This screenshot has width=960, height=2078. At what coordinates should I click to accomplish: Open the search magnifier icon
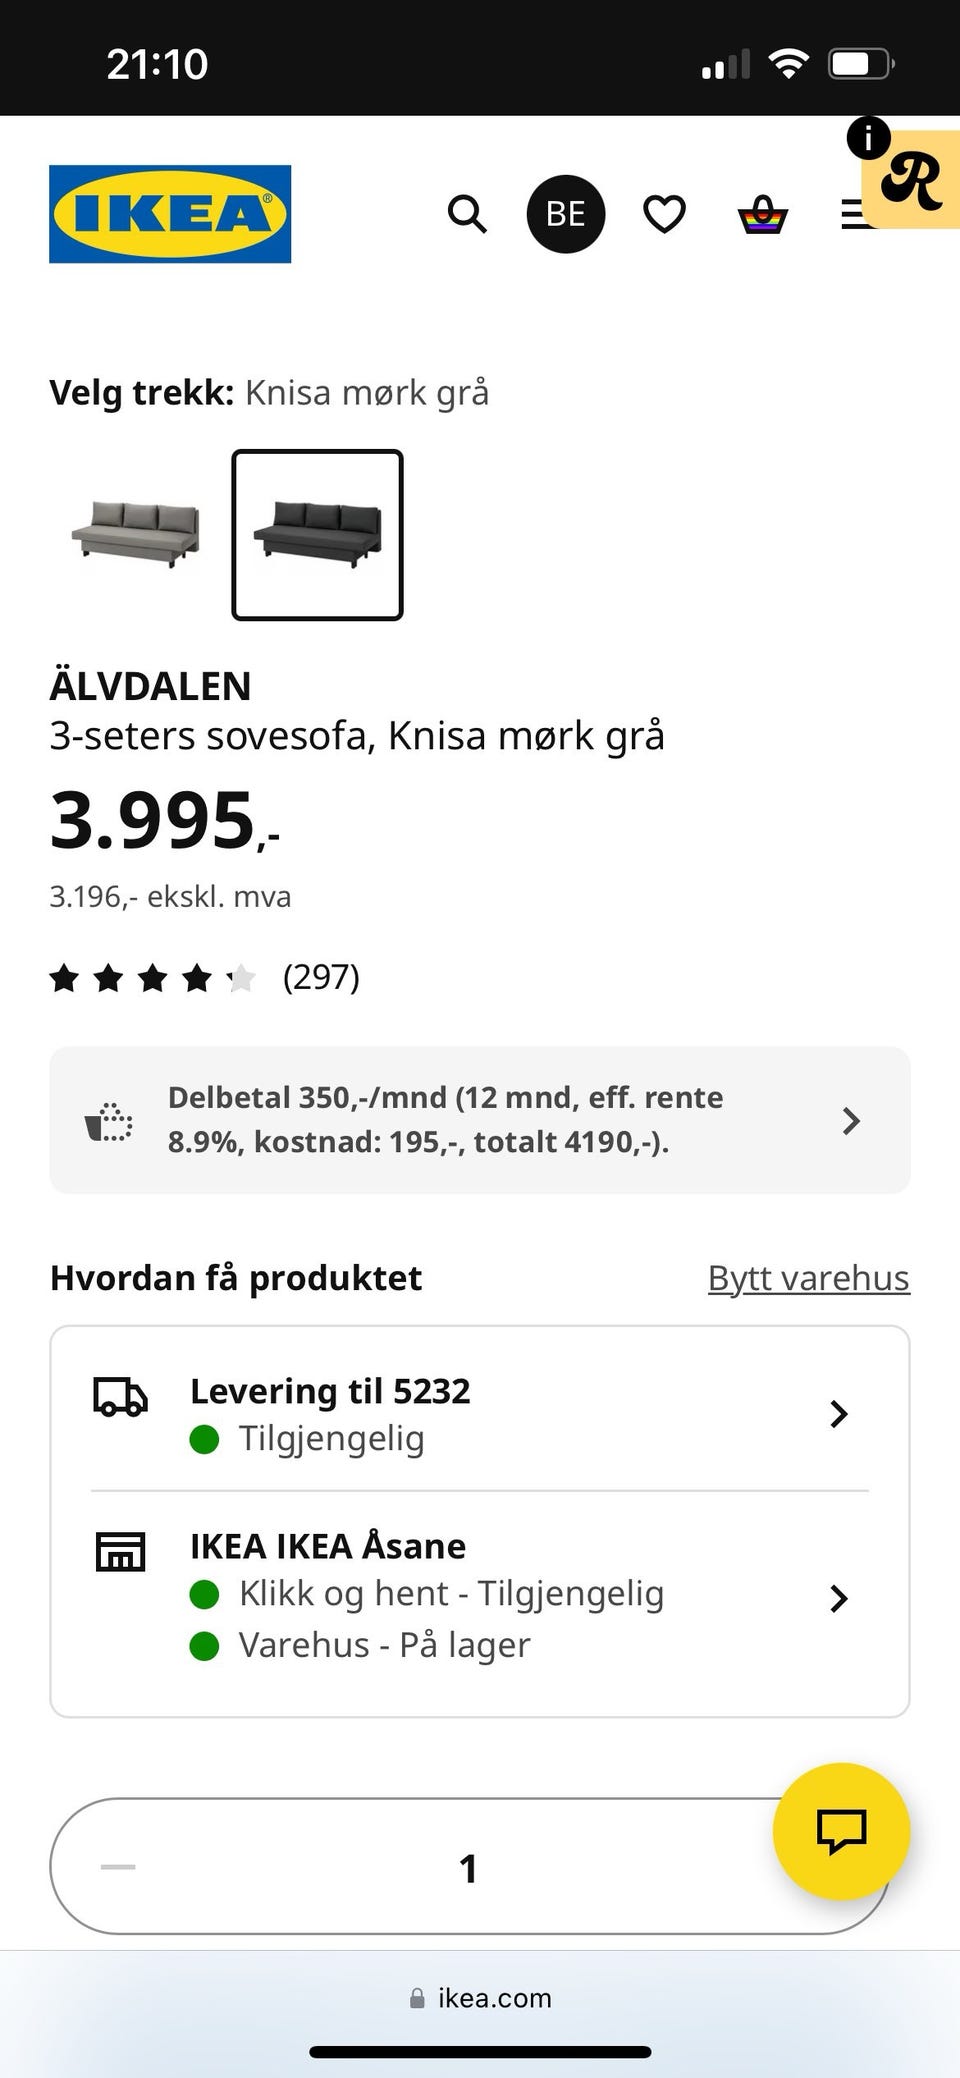point(467,214)
